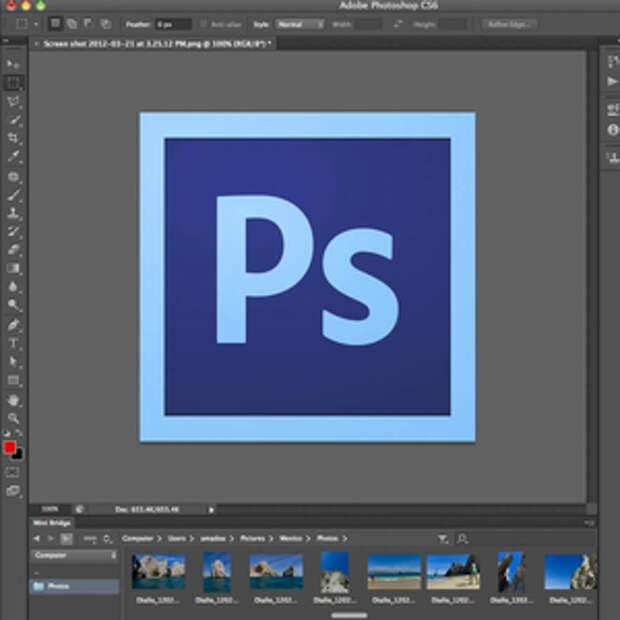Screen dimensions: 620x620
Task: Expand chevron after Pictures breadcrumb
Action: (x=271, y=539)
